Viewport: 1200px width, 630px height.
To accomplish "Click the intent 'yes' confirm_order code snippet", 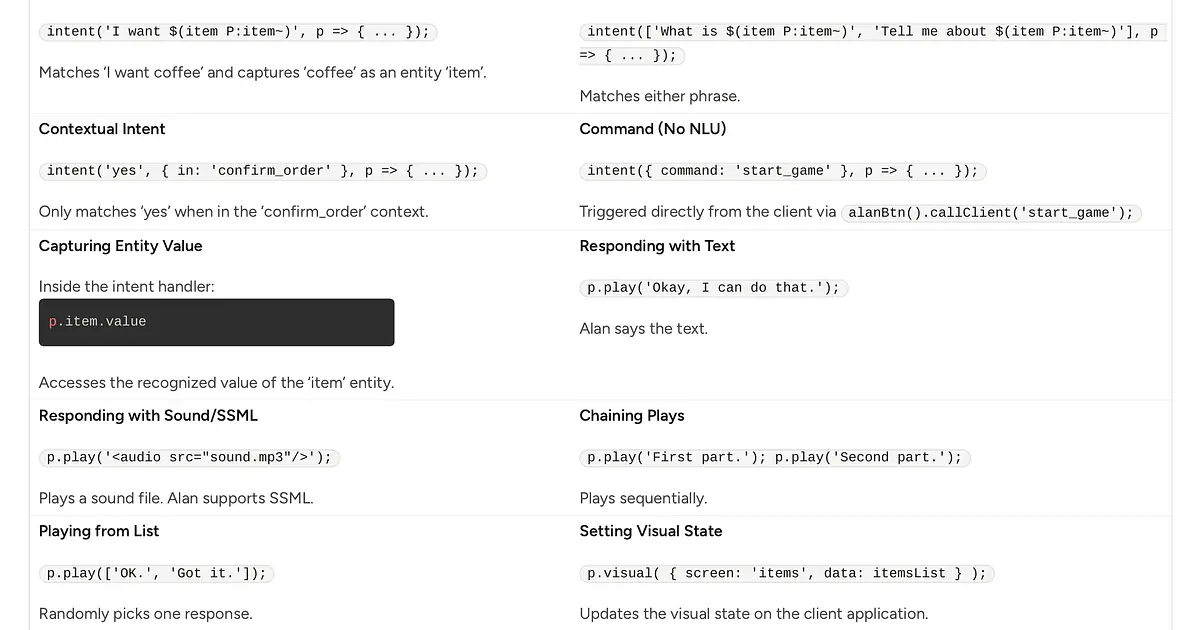I will click(x=262, y=171).
